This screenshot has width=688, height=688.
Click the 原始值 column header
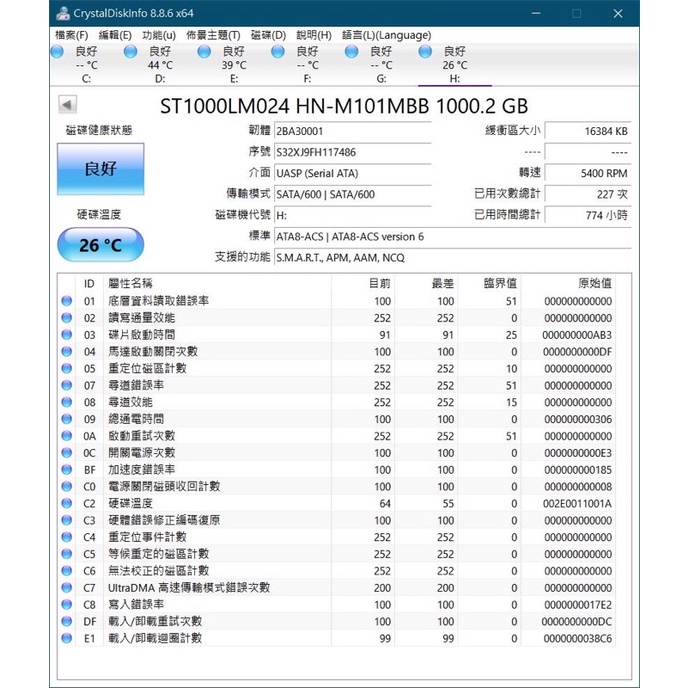[594, 284]
